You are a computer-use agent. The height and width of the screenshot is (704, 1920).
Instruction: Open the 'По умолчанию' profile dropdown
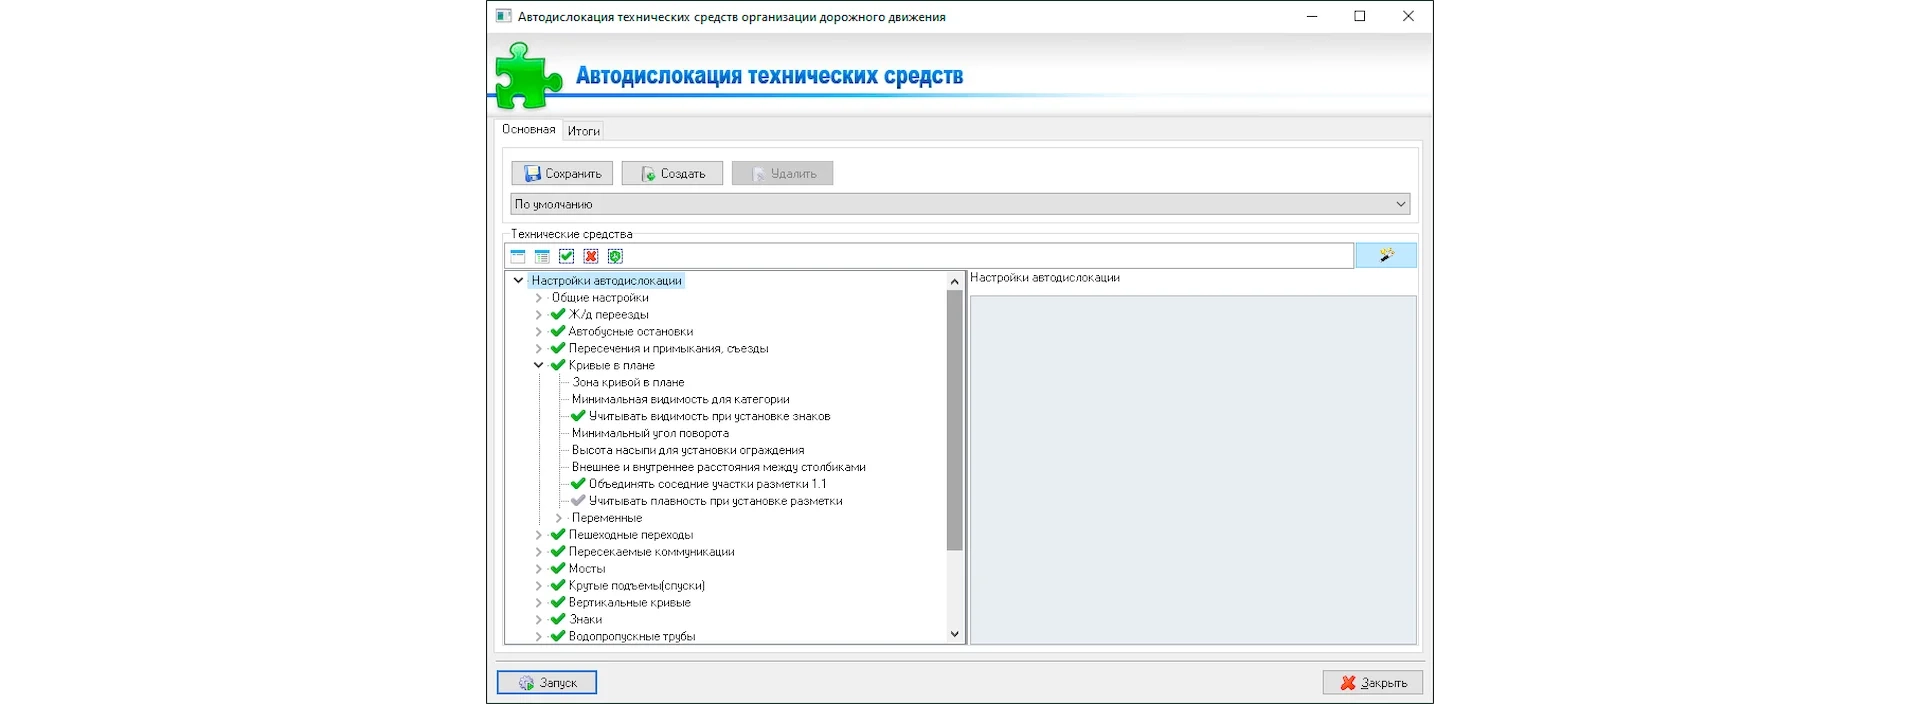(x=1400, y=204)
